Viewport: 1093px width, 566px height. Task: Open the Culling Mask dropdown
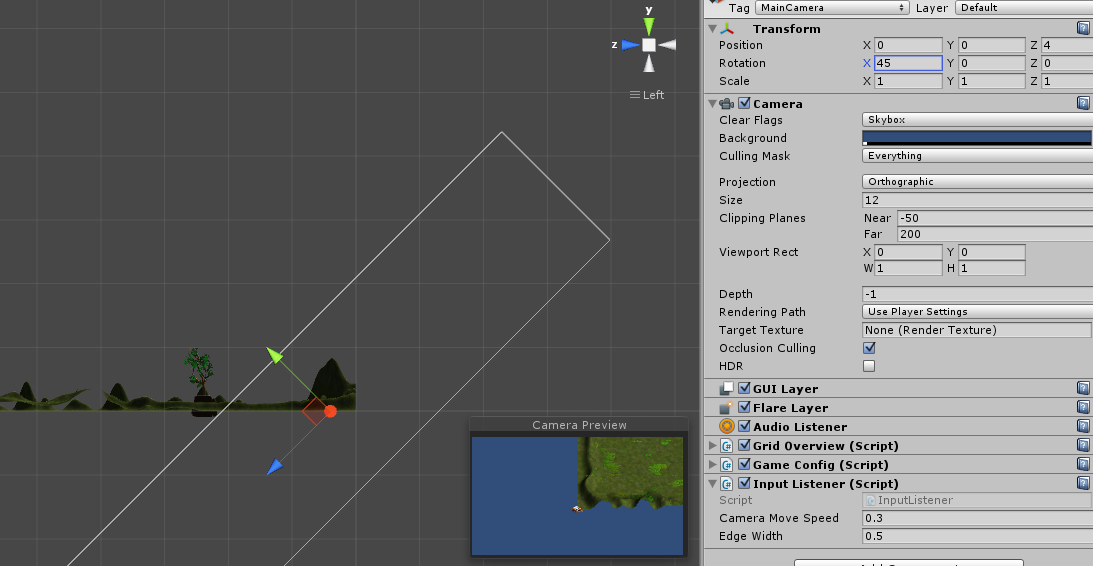click(x=977, y=156)
